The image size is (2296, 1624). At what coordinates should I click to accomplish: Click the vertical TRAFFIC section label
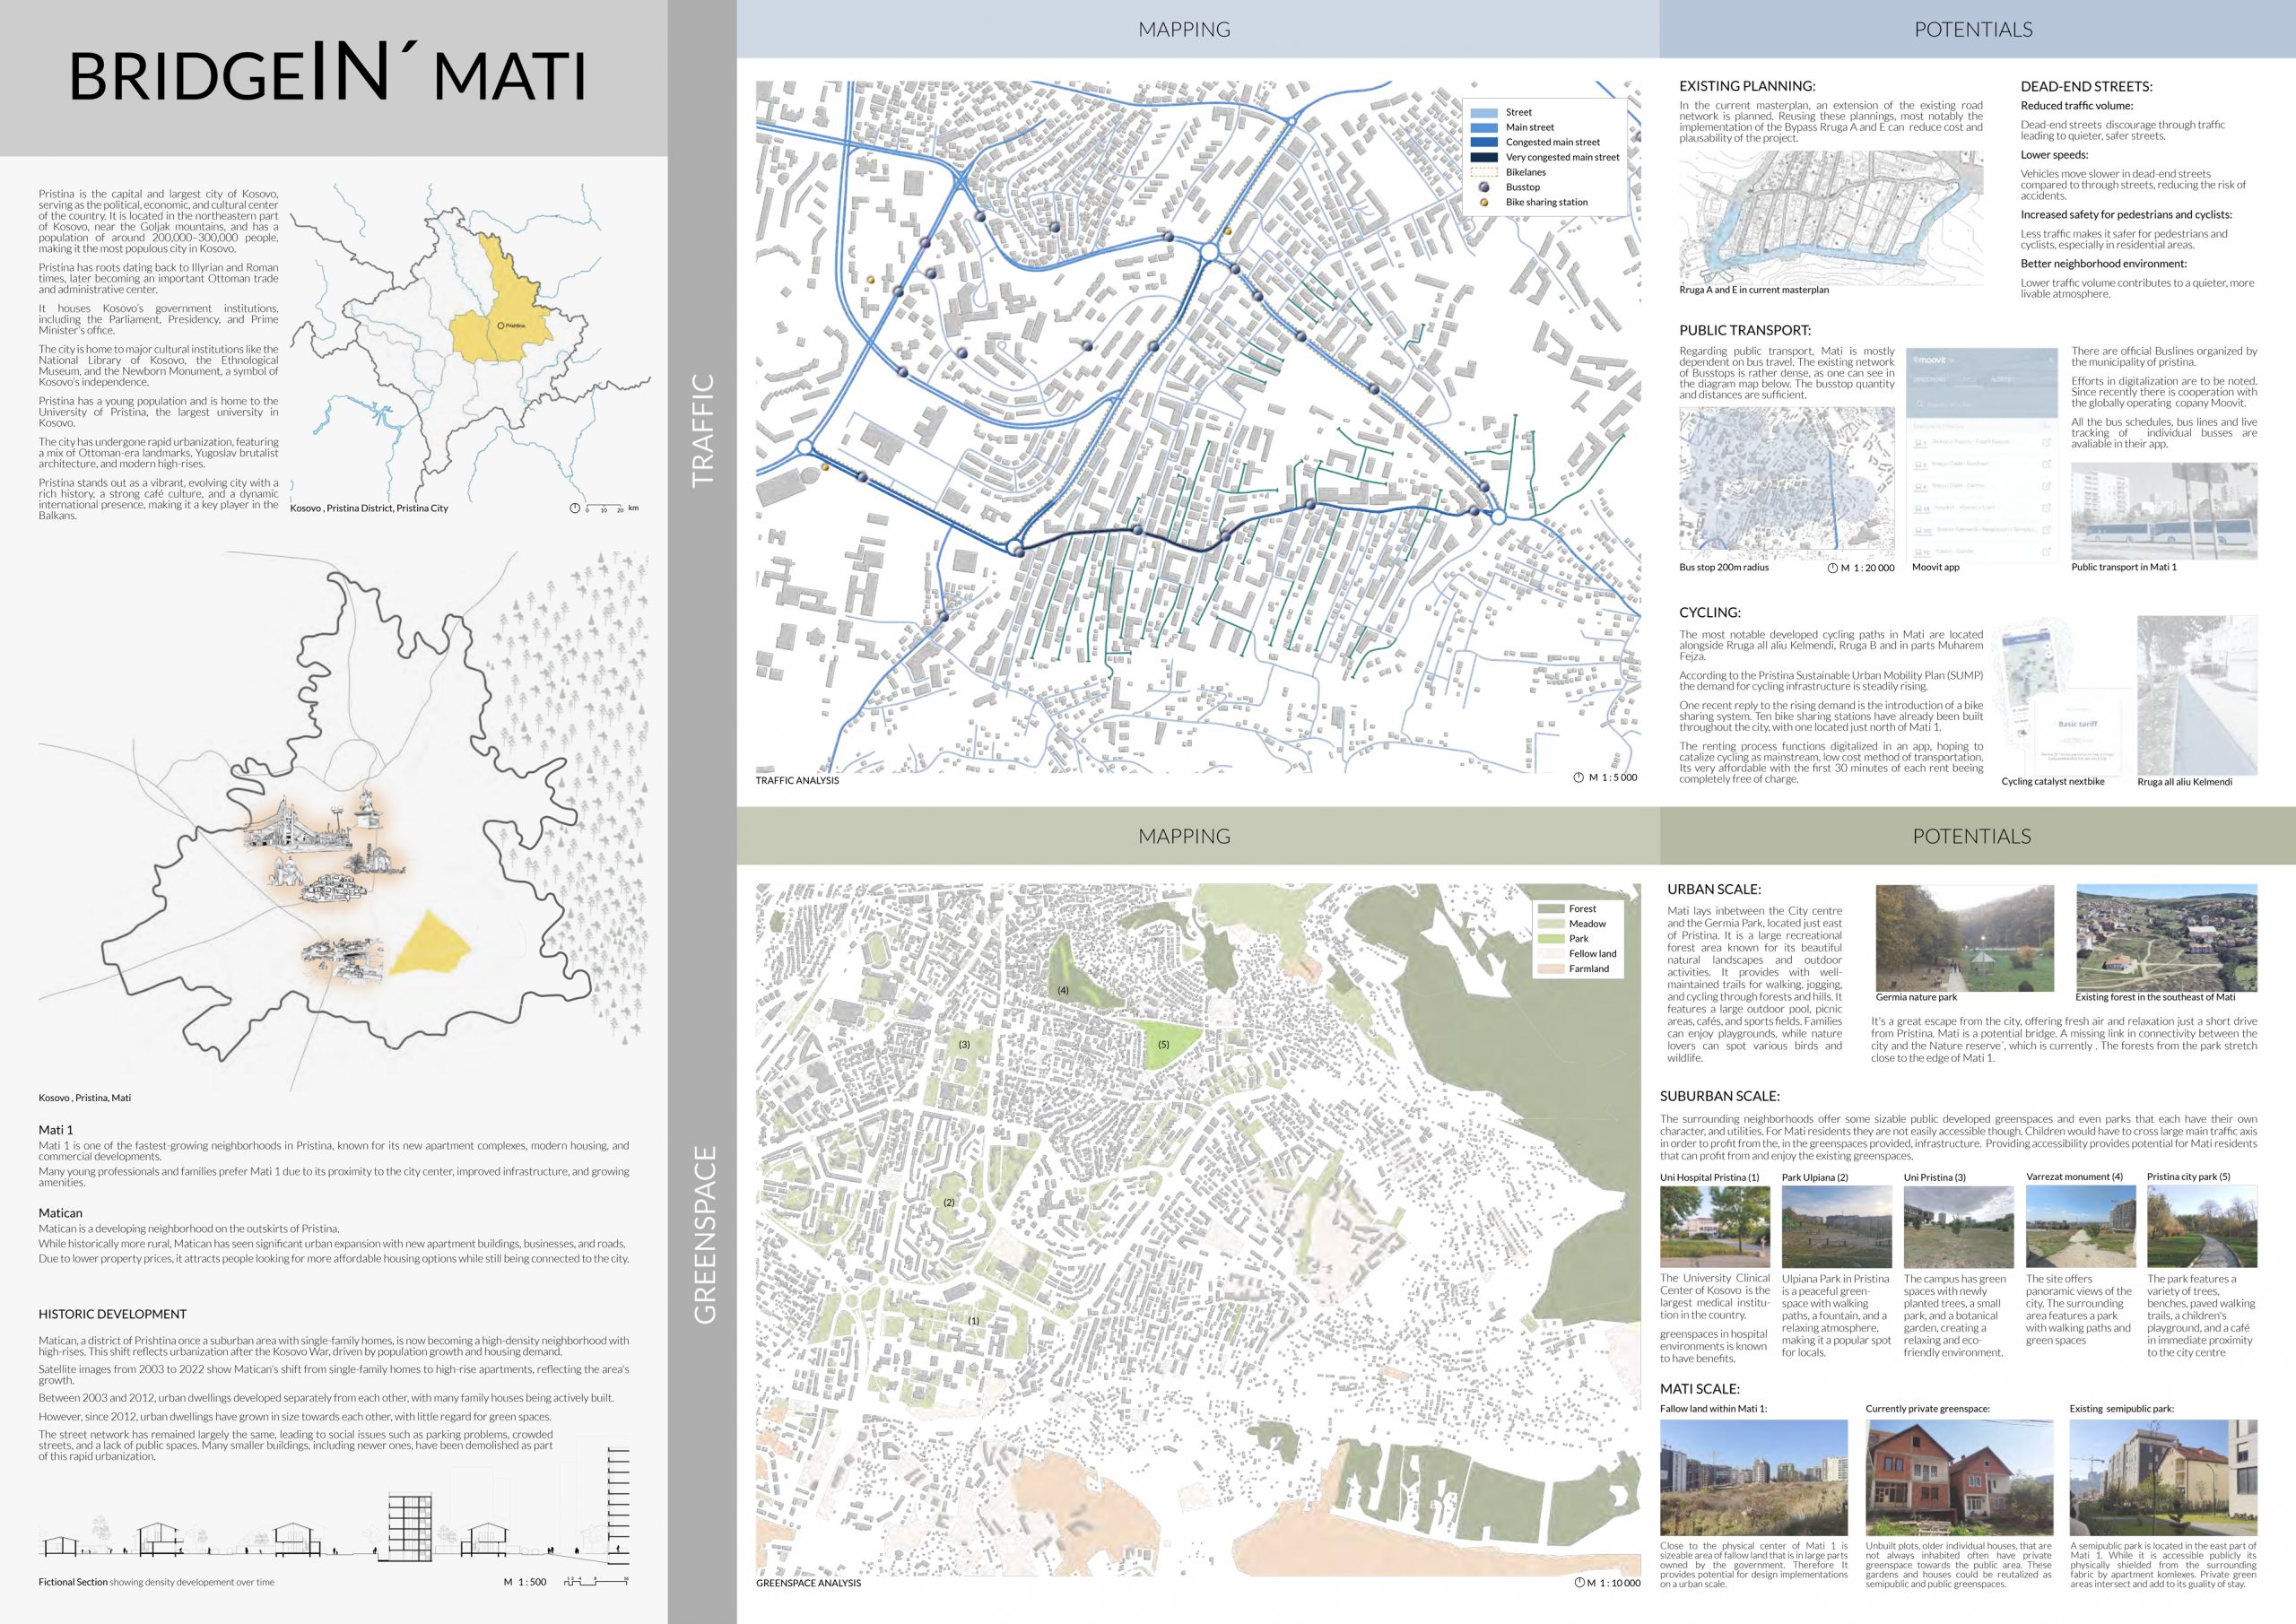point(703,430)
